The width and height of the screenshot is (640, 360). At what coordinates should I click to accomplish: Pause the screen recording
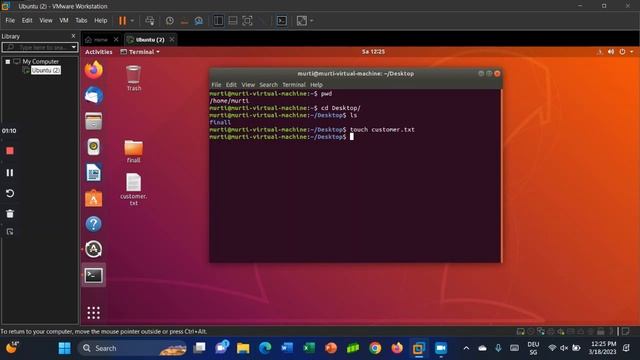pyautogui.click(x=10, y=173)
